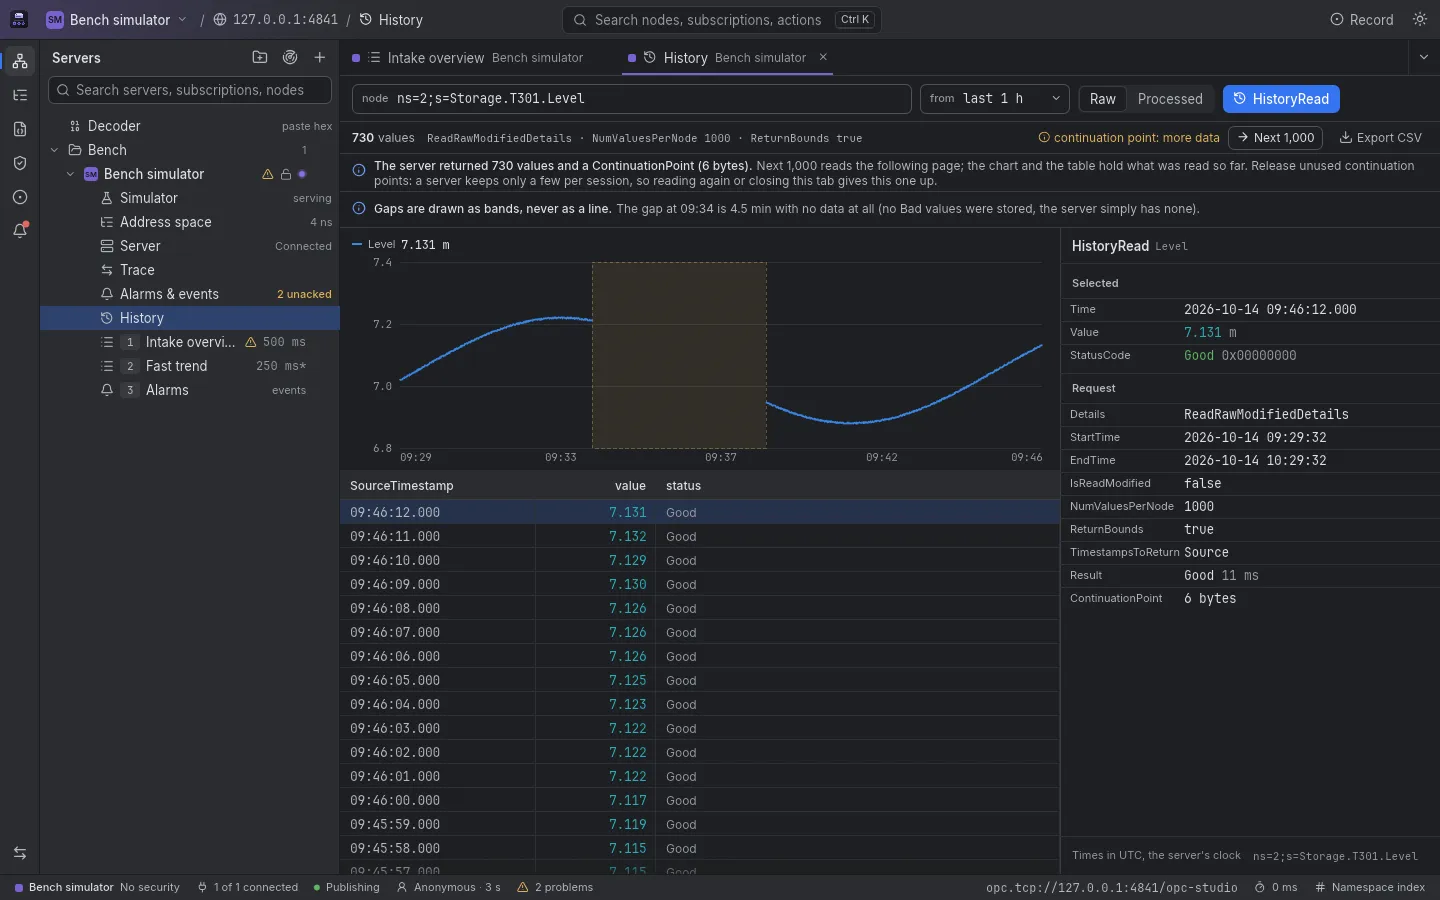
Task: Toggle the Level series legend
Action: [401, 244]
